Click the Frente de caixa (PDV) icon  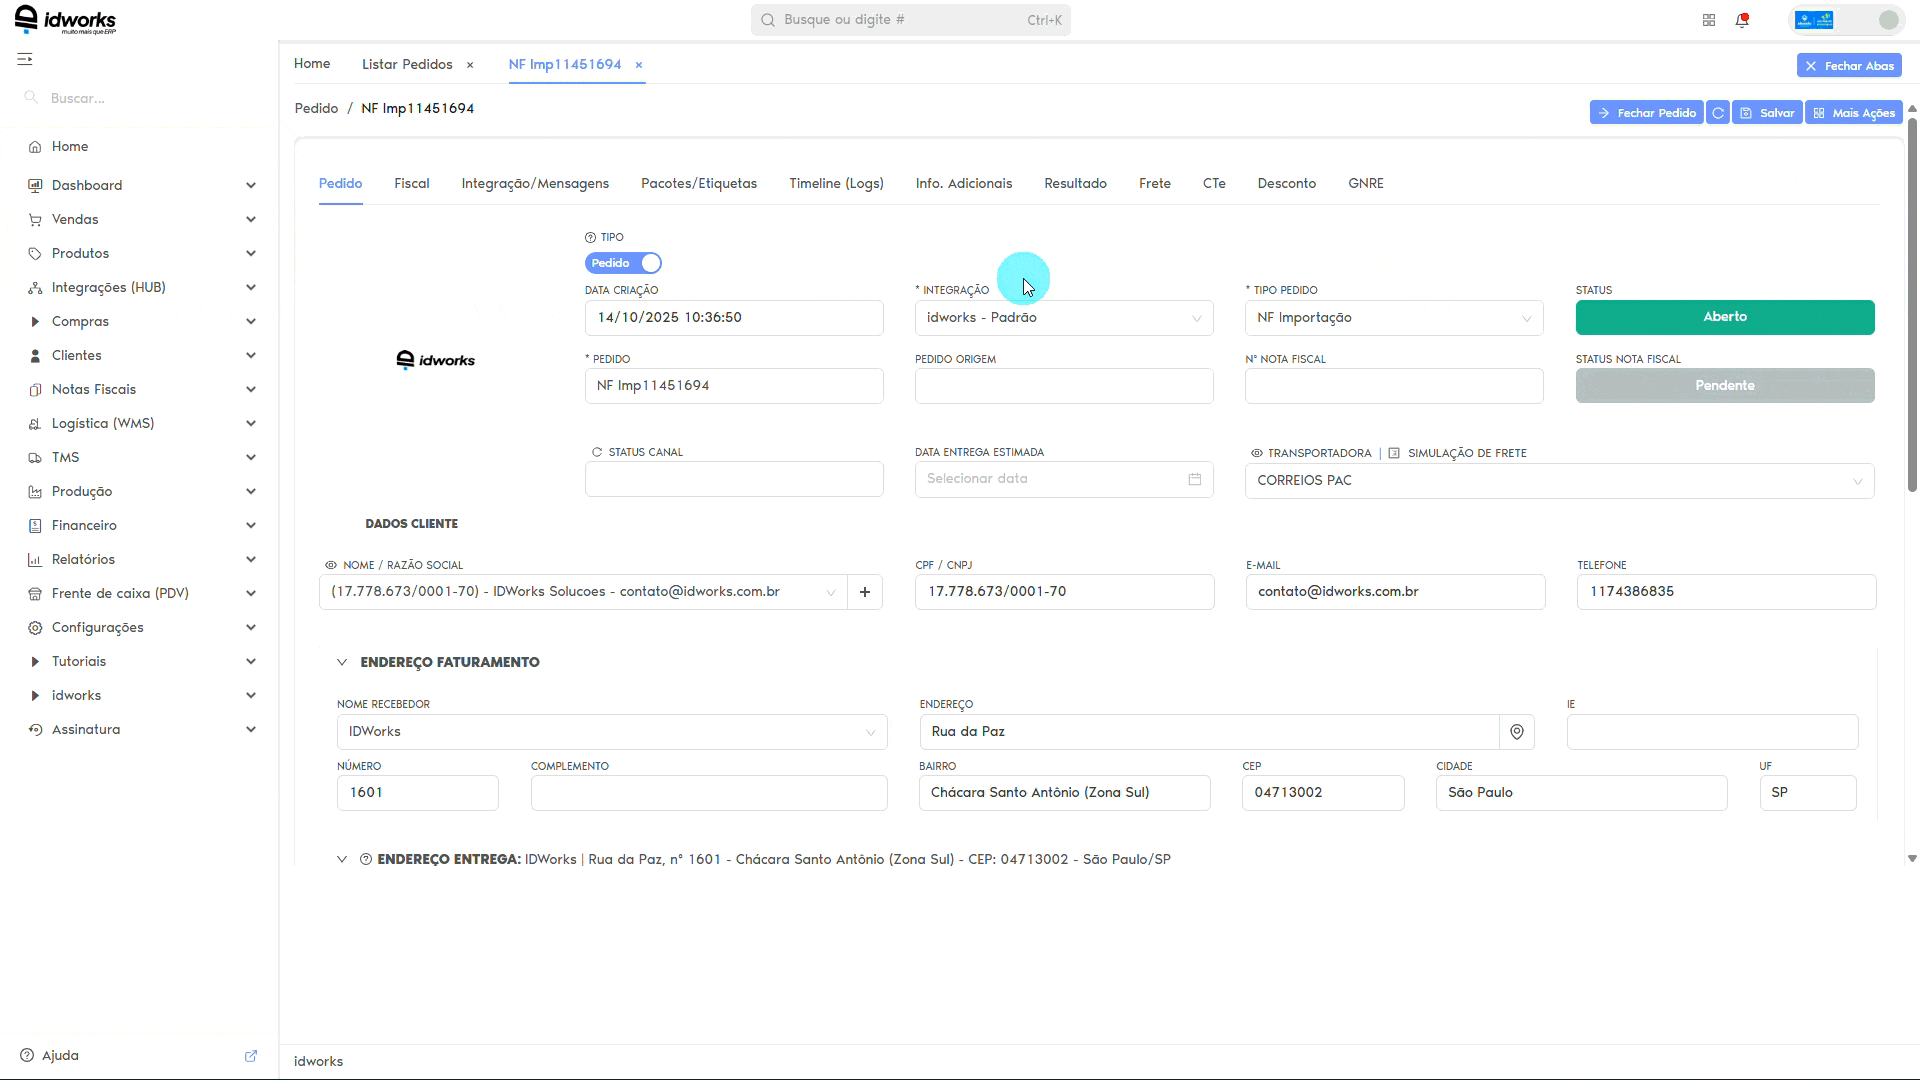pyautogui.click(x=35, y=594)
